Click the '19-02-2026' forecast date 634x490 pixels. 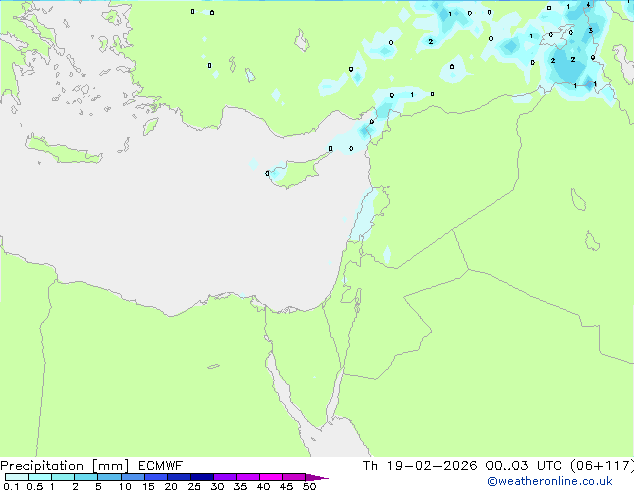click(431, 466)
